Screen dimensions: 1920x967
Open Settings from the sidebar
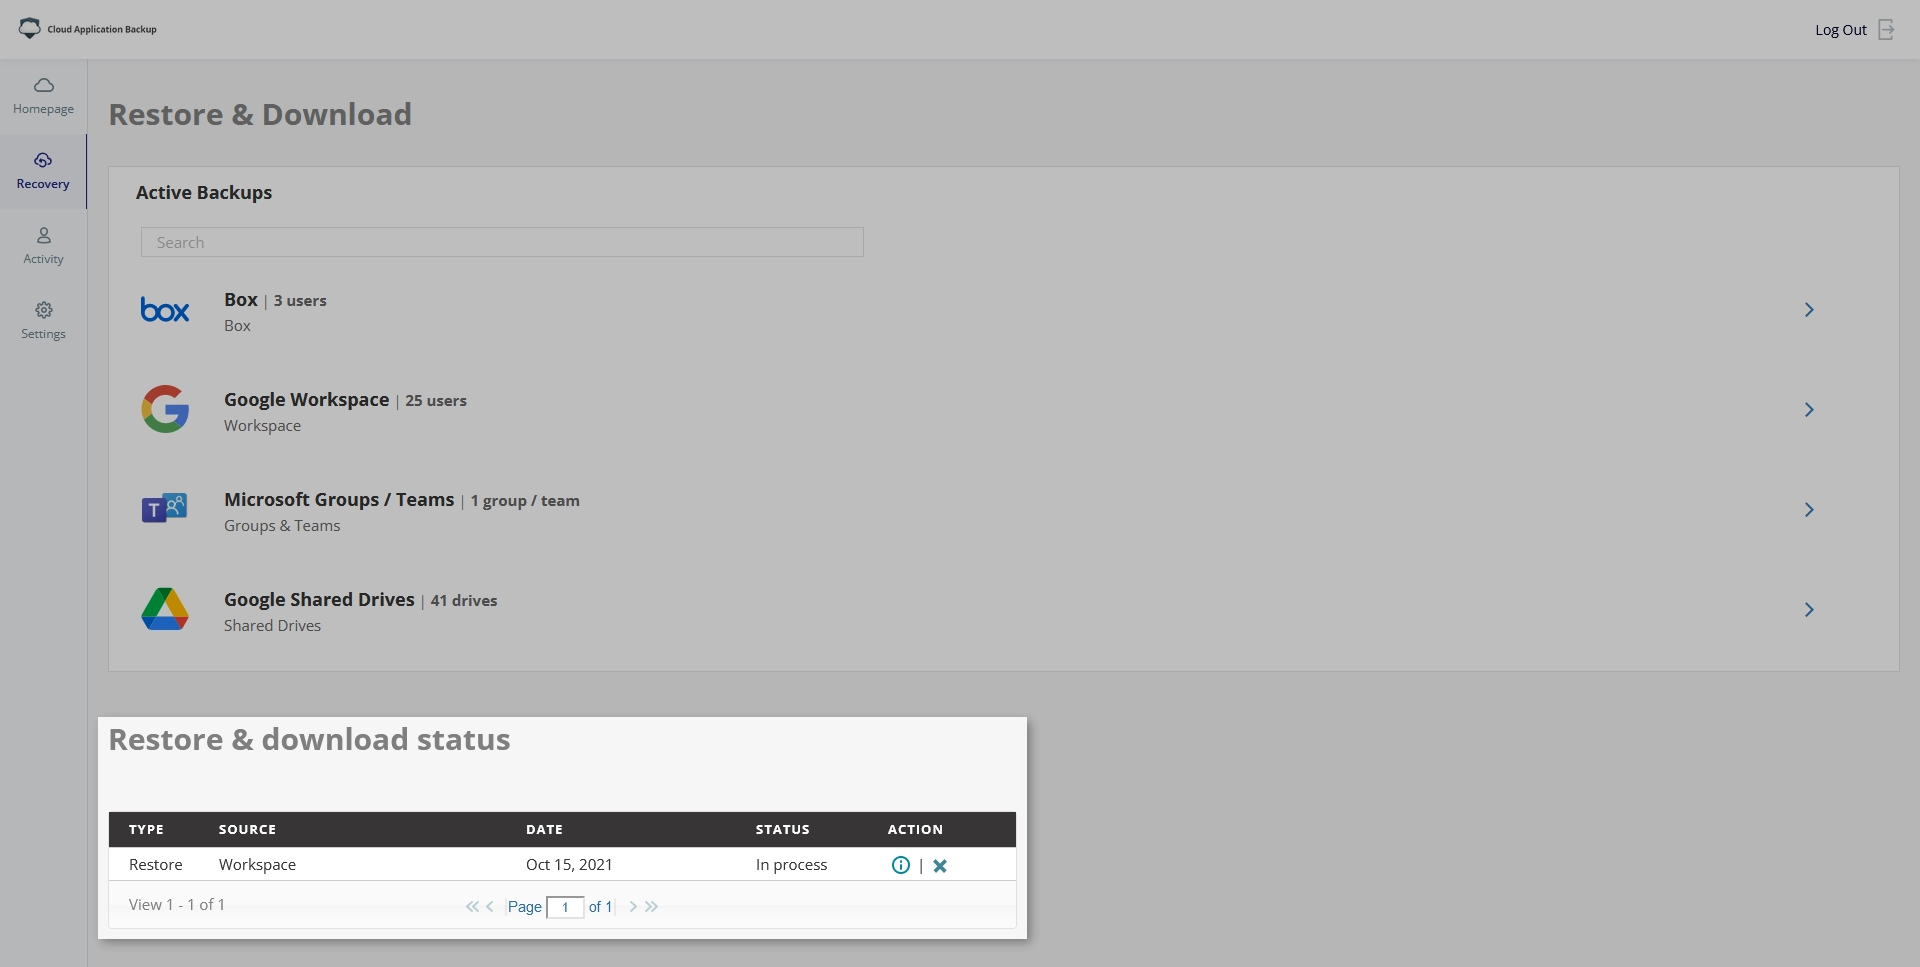pyautogui.click(x=43, y=321)
